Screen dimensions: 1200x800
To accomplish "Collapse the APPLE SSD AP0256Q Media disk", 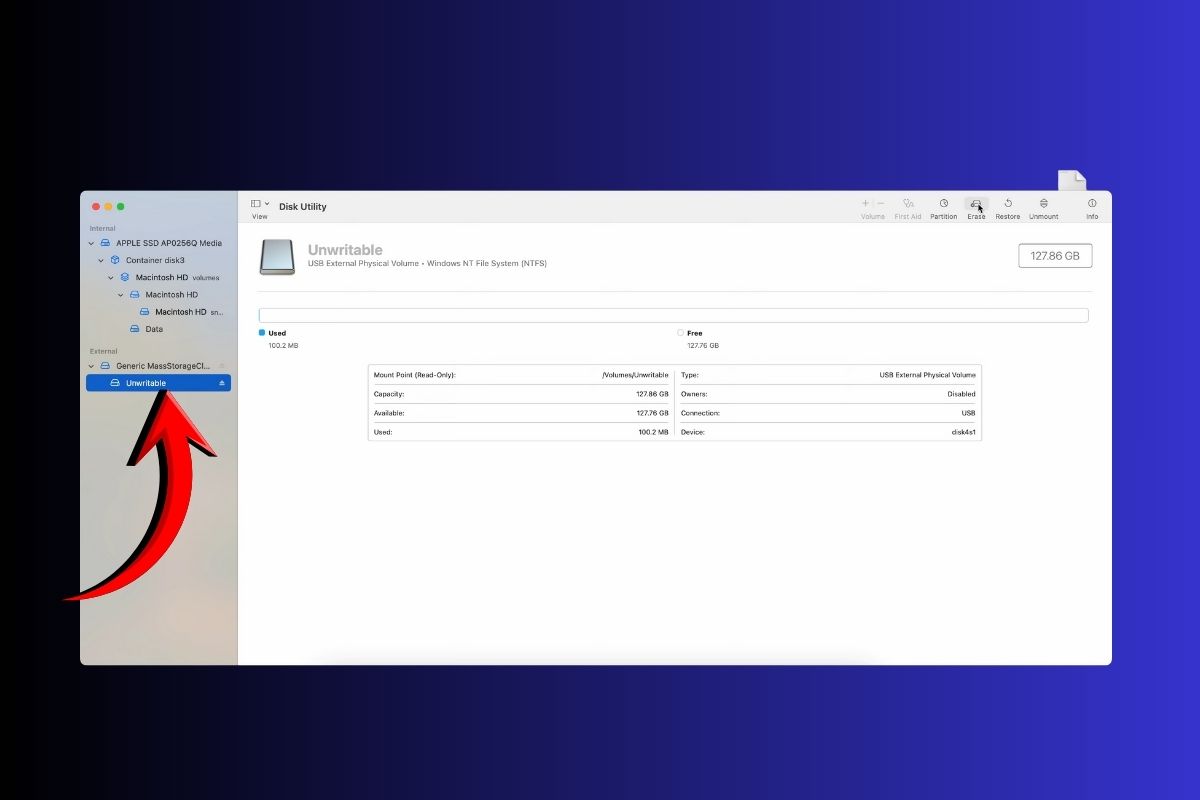I will tap(92, 243).
